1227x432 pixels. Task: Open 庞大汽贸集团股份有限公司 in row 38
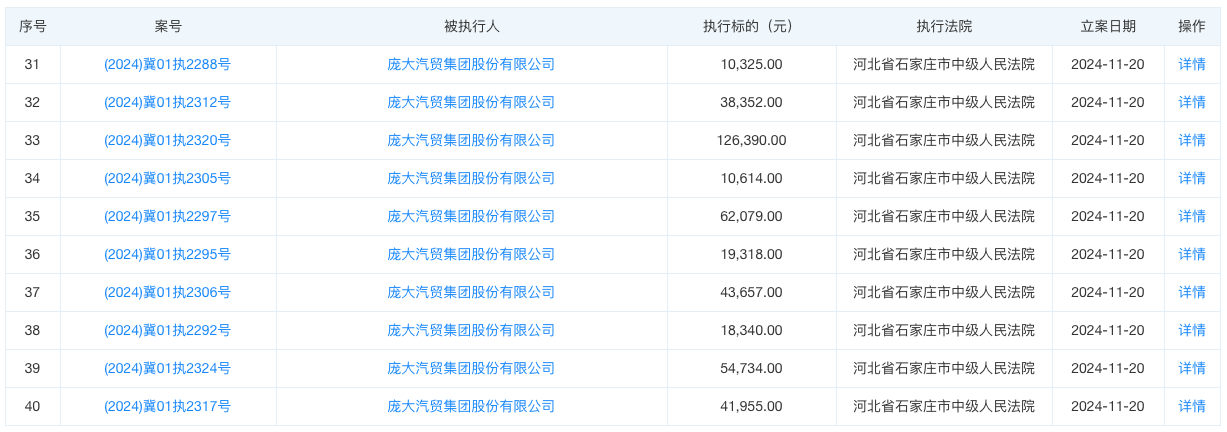coord(471,330)
